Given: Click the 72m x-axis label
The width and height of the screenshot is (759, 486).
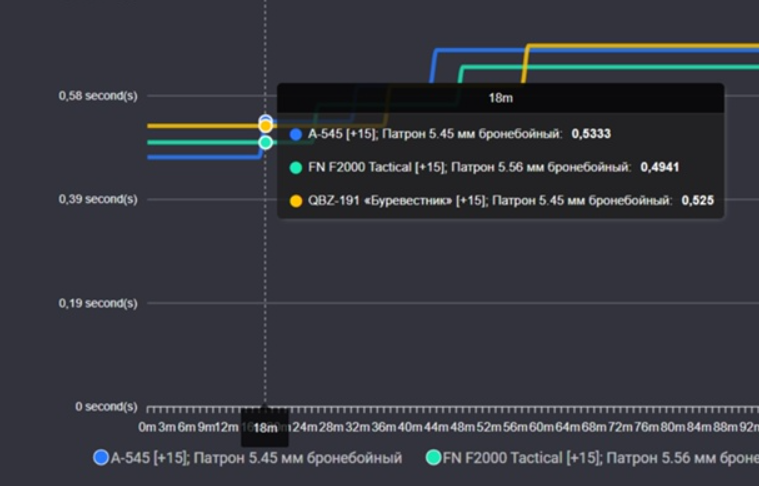Looking at the screenshot, I should 620,427.
